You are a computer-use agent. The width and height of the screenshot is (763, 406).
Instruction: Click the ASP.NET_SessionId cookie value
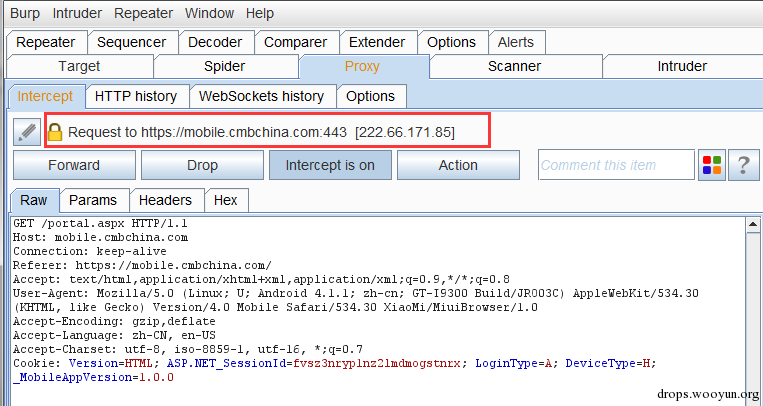[x=377, y=363]
